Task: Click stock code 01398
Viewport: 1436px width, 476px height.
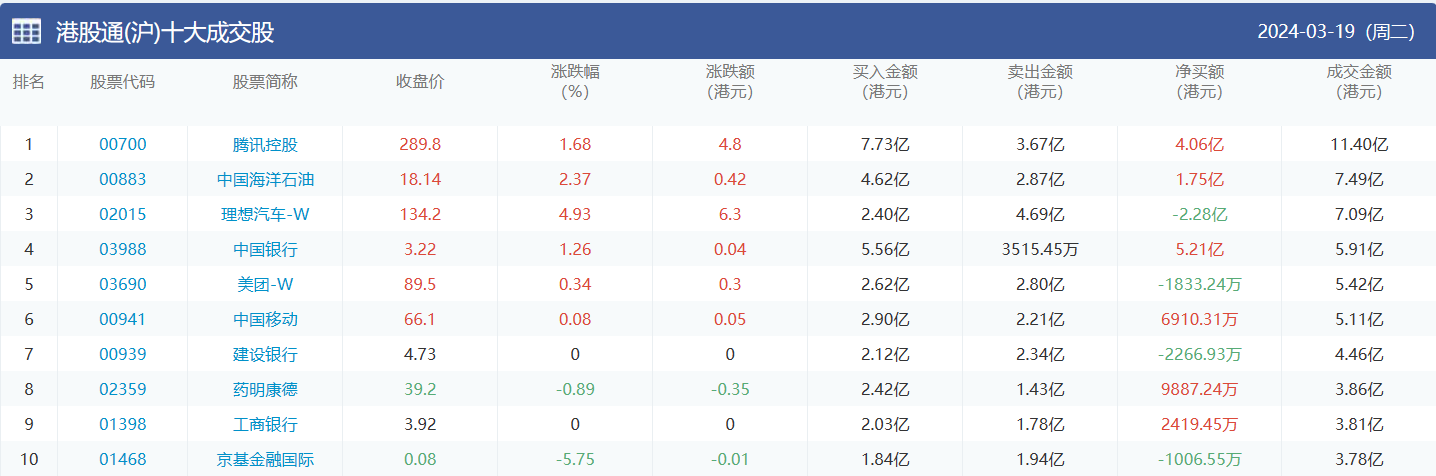Action: [x=122, y=424]
